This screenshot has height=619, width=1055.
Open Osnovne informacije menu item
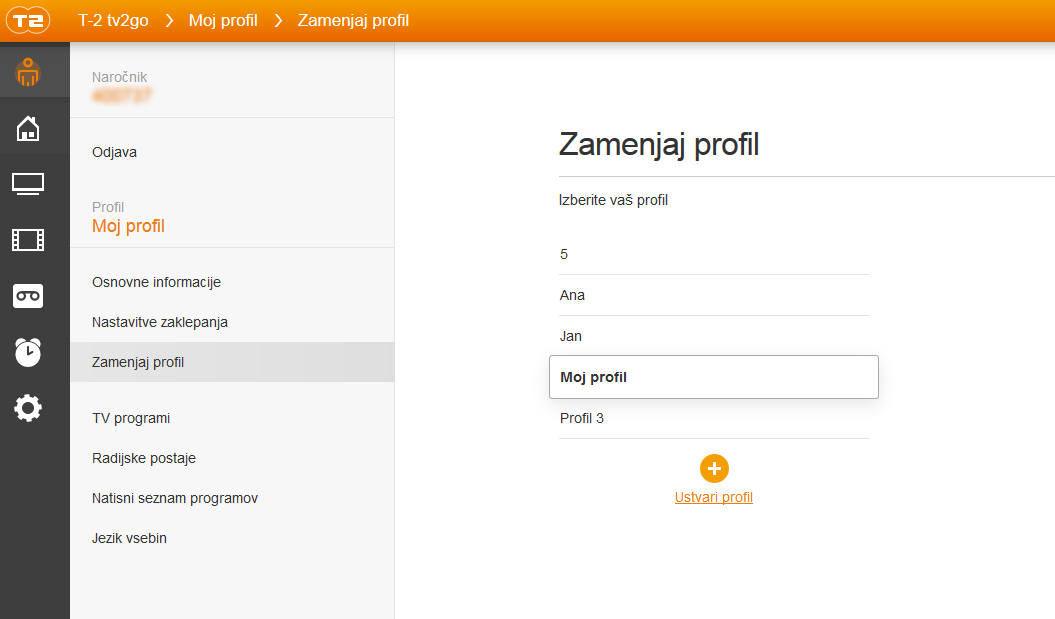coord(156,282)
